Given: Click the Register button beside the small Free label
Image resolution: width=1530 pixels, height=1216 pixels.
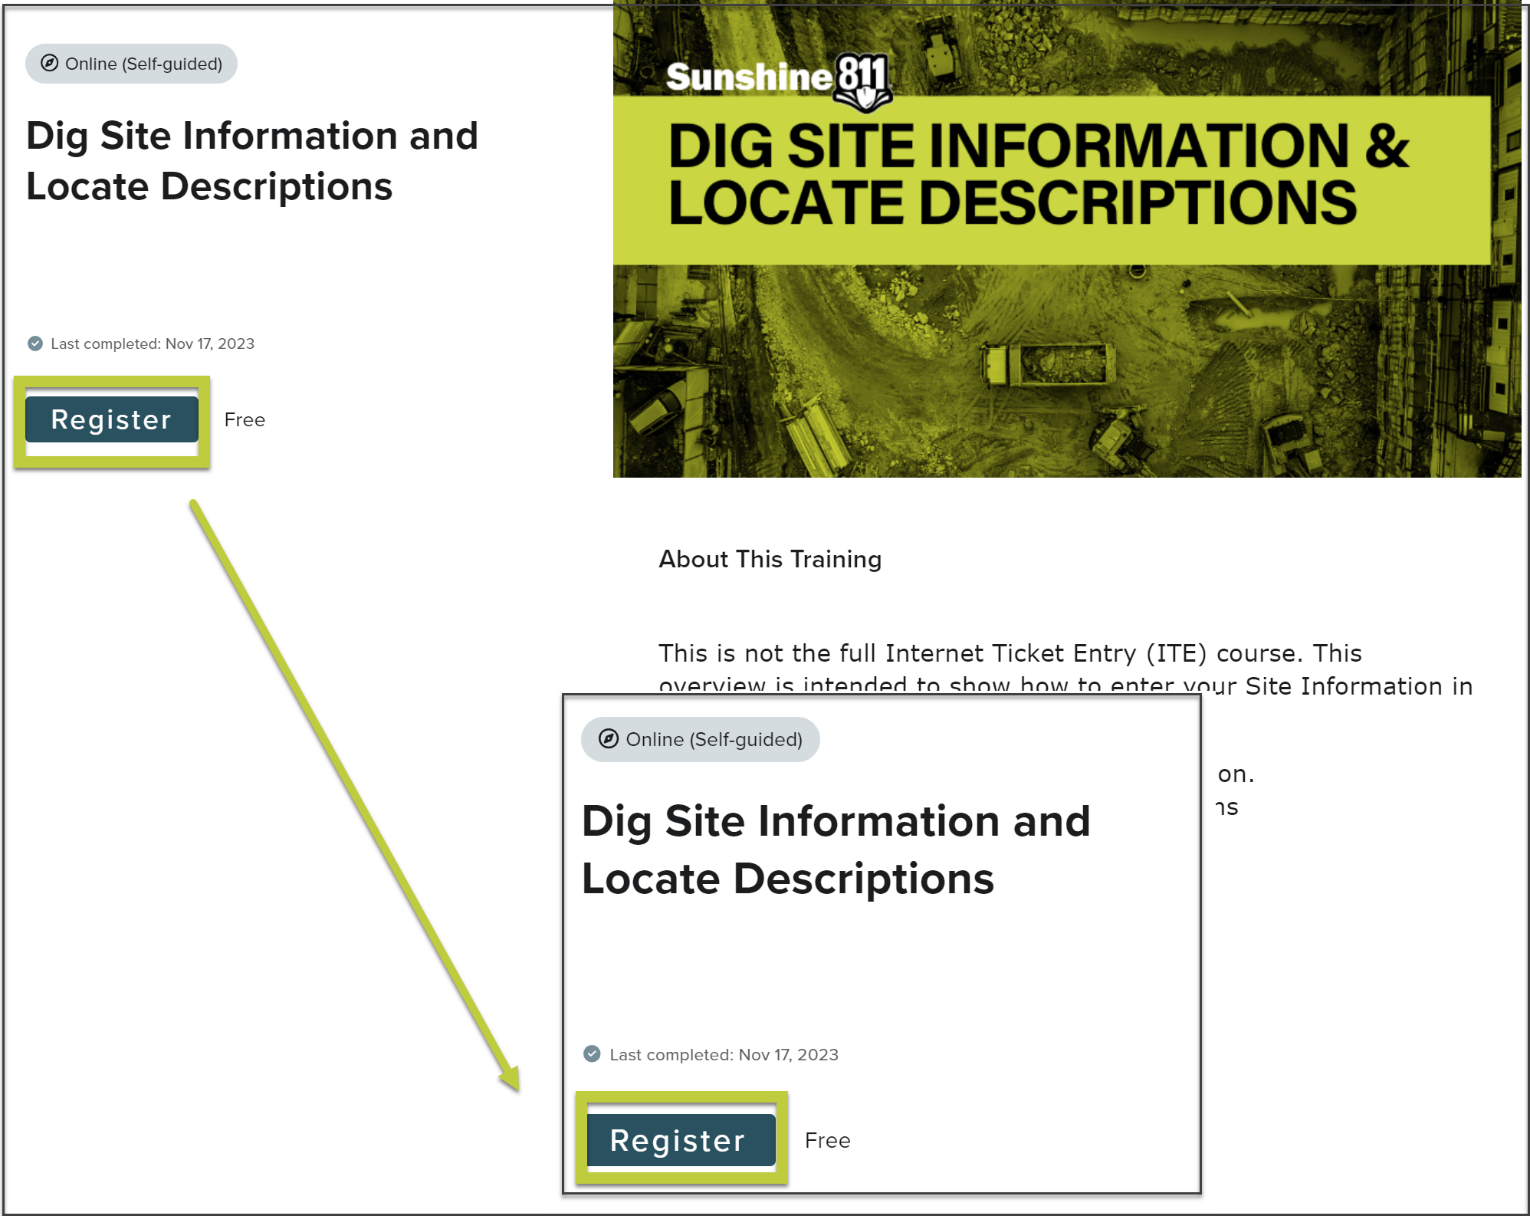Looking at the screenshot, I should (x=111, y=420).
